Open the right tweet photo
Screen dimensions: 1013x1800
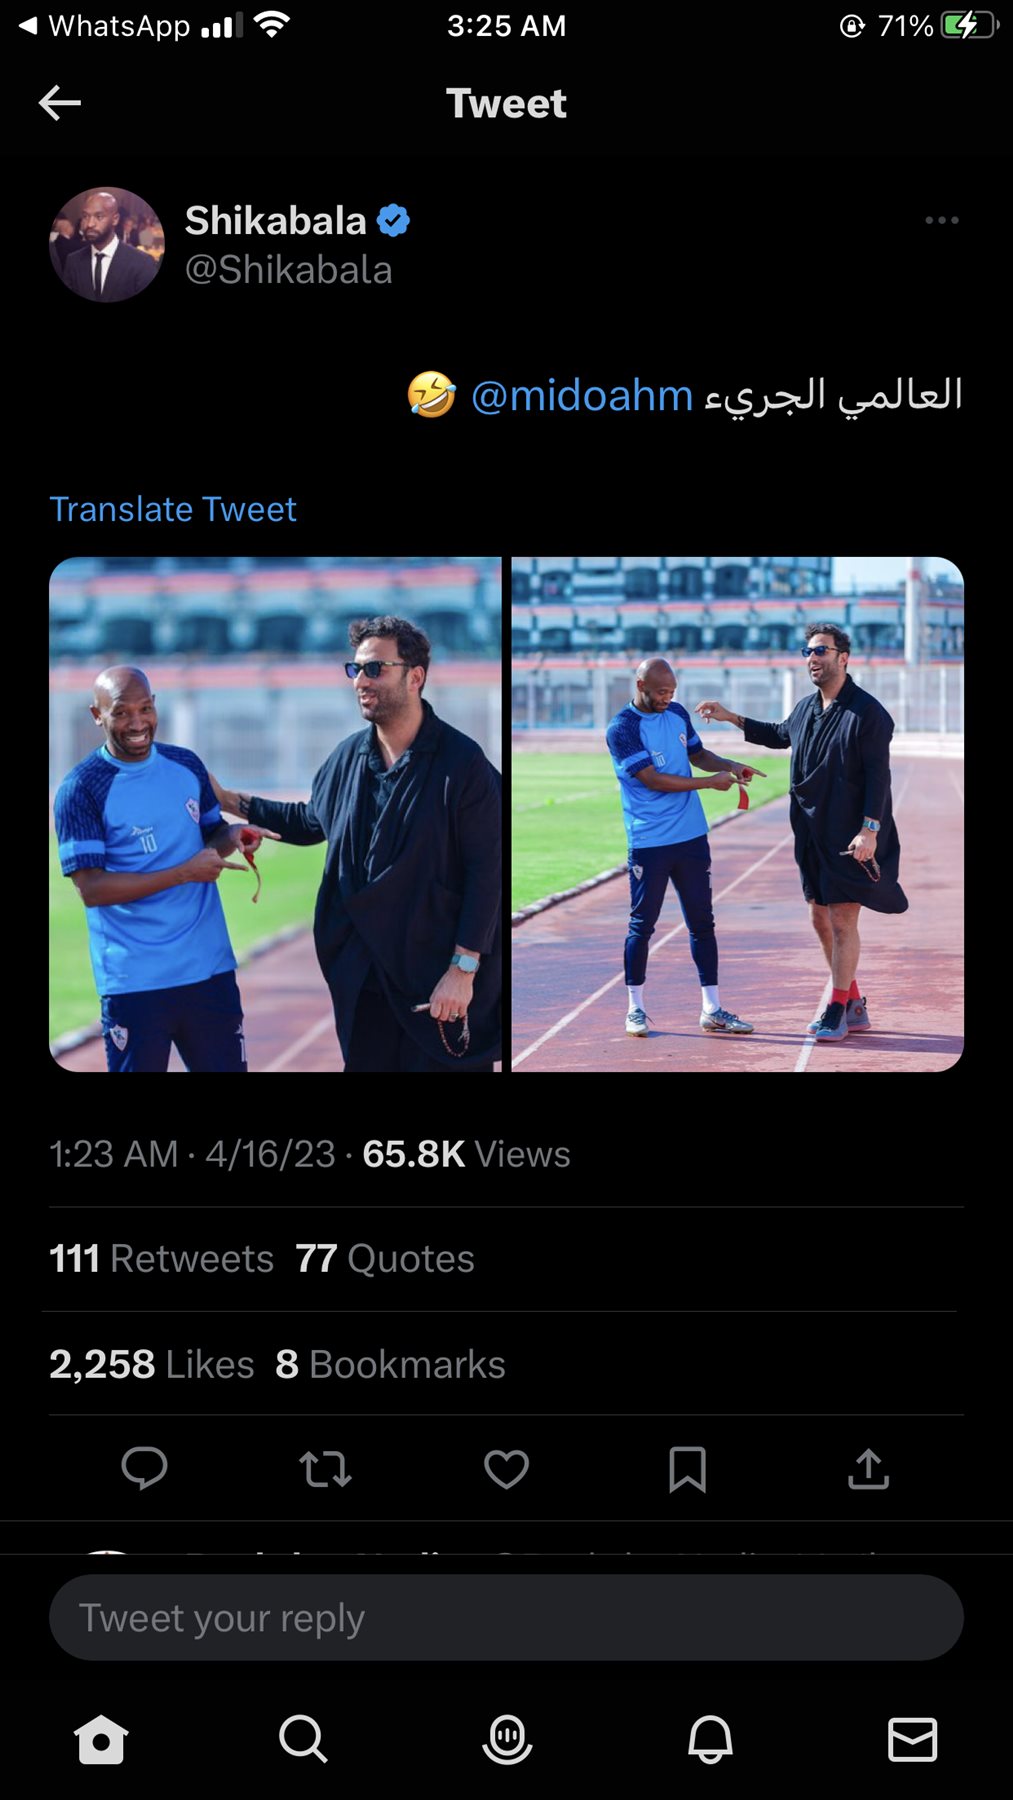pyautogui.click(x=737, y=814)
